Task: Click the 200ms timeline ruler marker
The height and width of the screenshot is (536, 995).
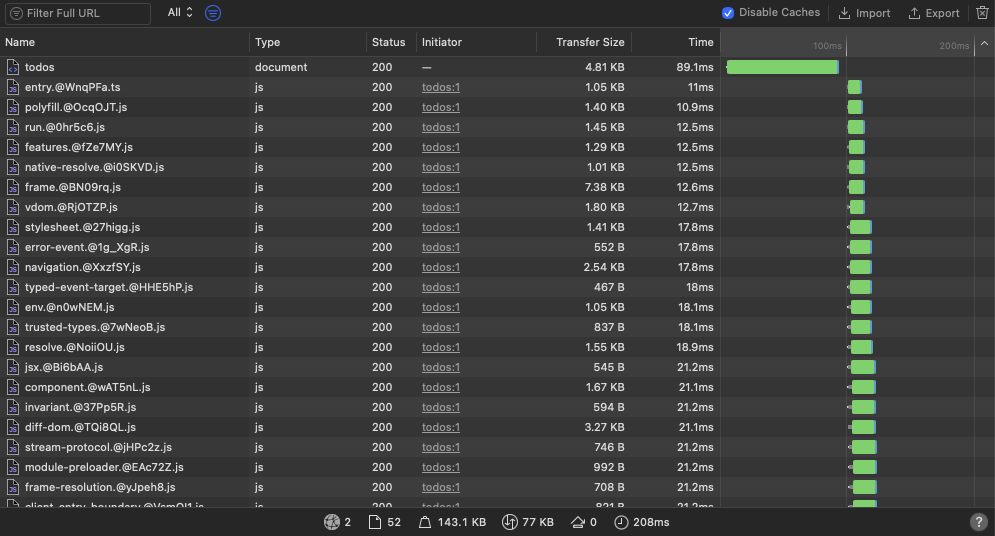Action: coord(954,46)
